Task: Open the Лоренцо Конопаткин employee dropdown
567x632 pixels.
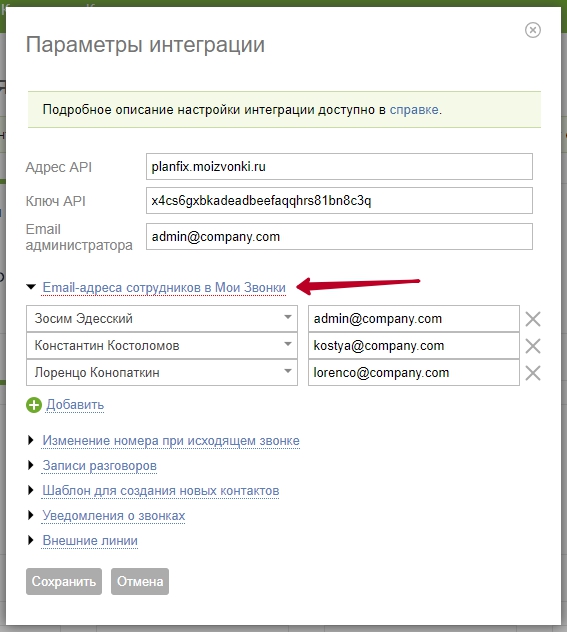Action: [x=162, y=372]
